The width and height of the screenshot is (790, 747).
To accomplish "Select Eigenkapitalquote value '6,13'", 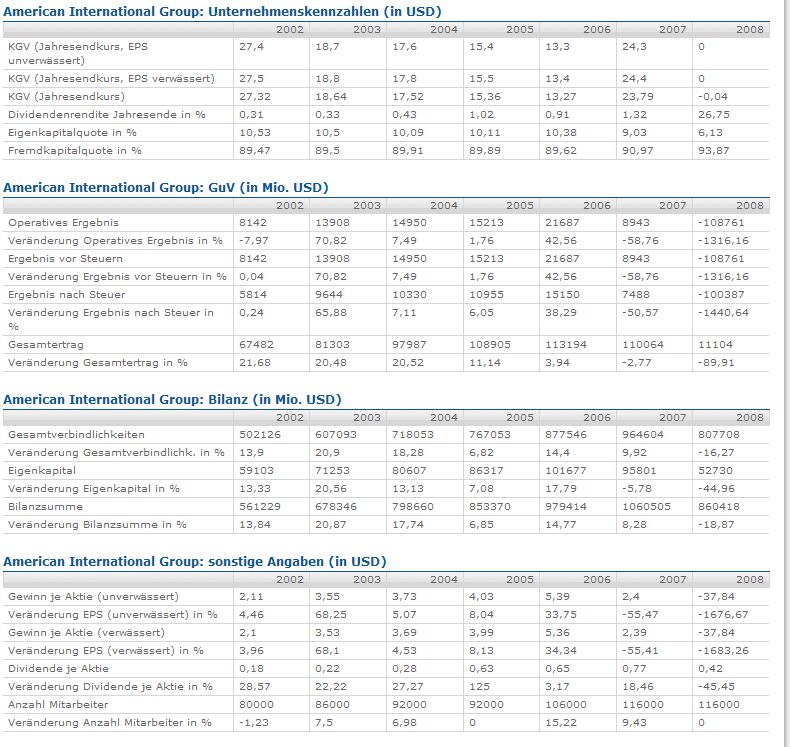I will [x=710, y=133].
